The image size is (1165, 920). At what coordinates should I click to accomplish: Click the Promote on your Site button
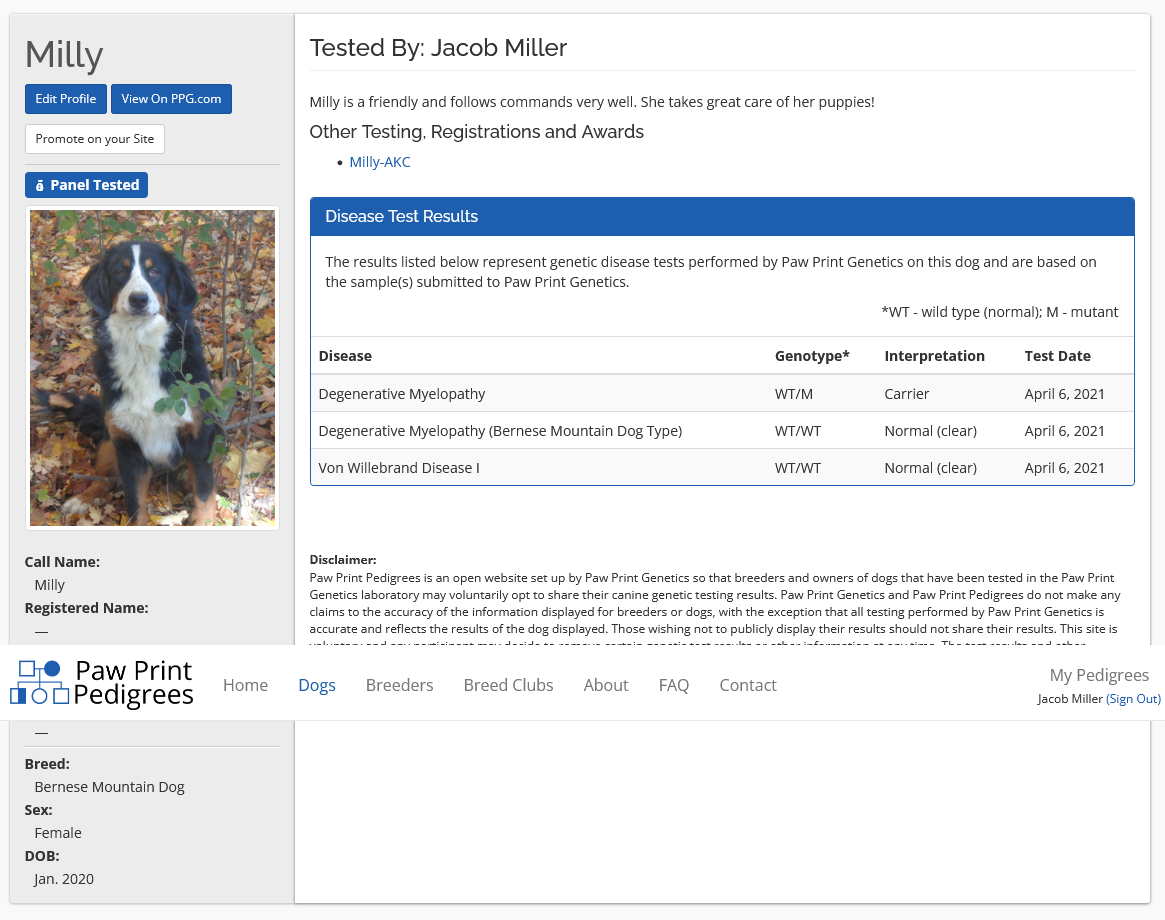pyautogui.click(x=95, y=139)
